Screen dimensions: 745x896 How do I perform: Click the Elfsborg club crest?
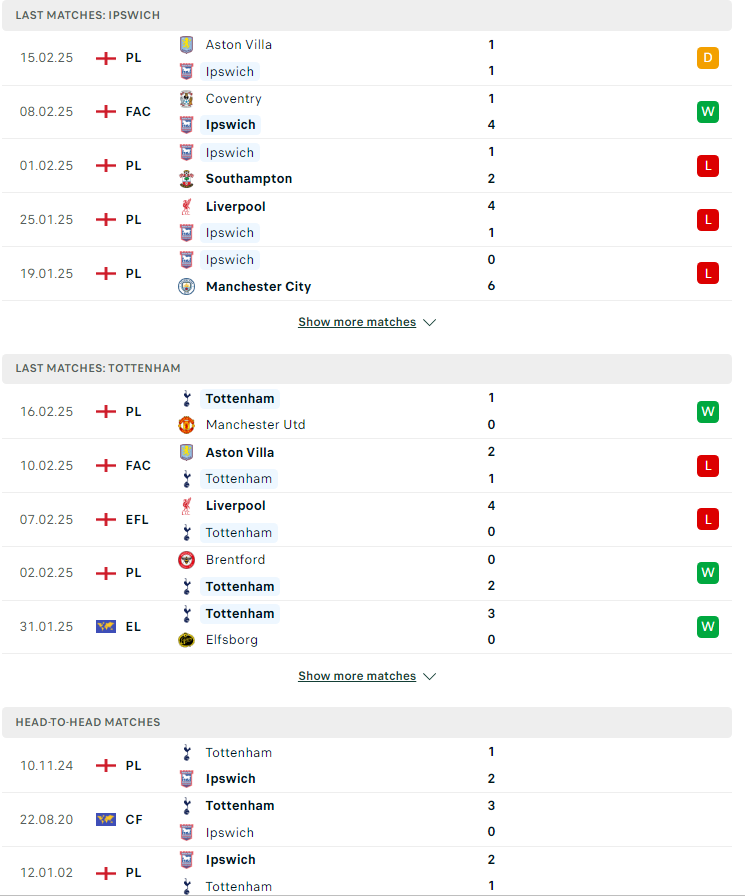pyautogui.click(x=186, y=640)
